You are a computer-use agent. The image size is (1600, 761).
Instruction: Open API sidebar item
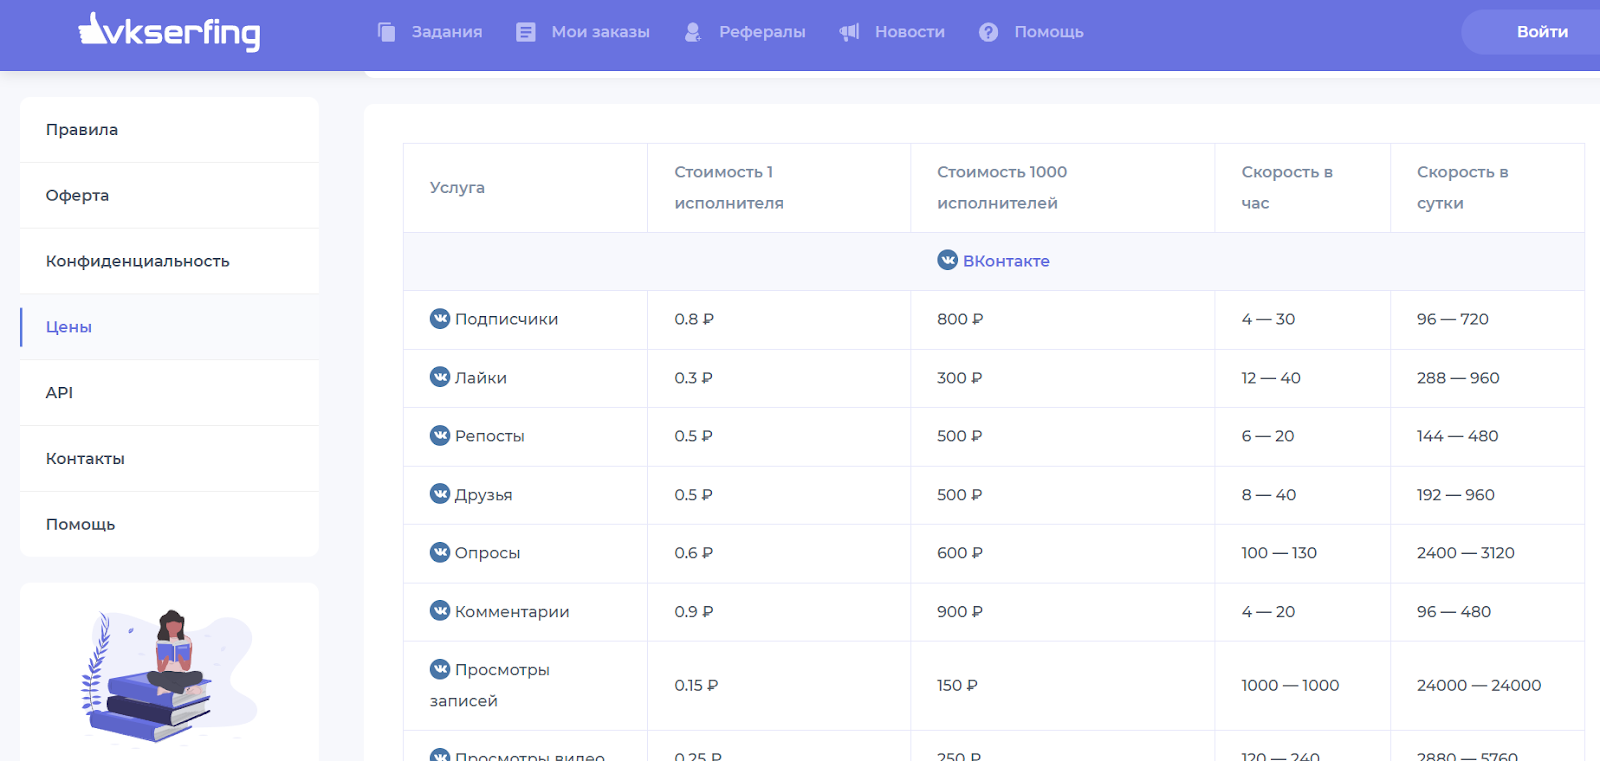[169, 393]
